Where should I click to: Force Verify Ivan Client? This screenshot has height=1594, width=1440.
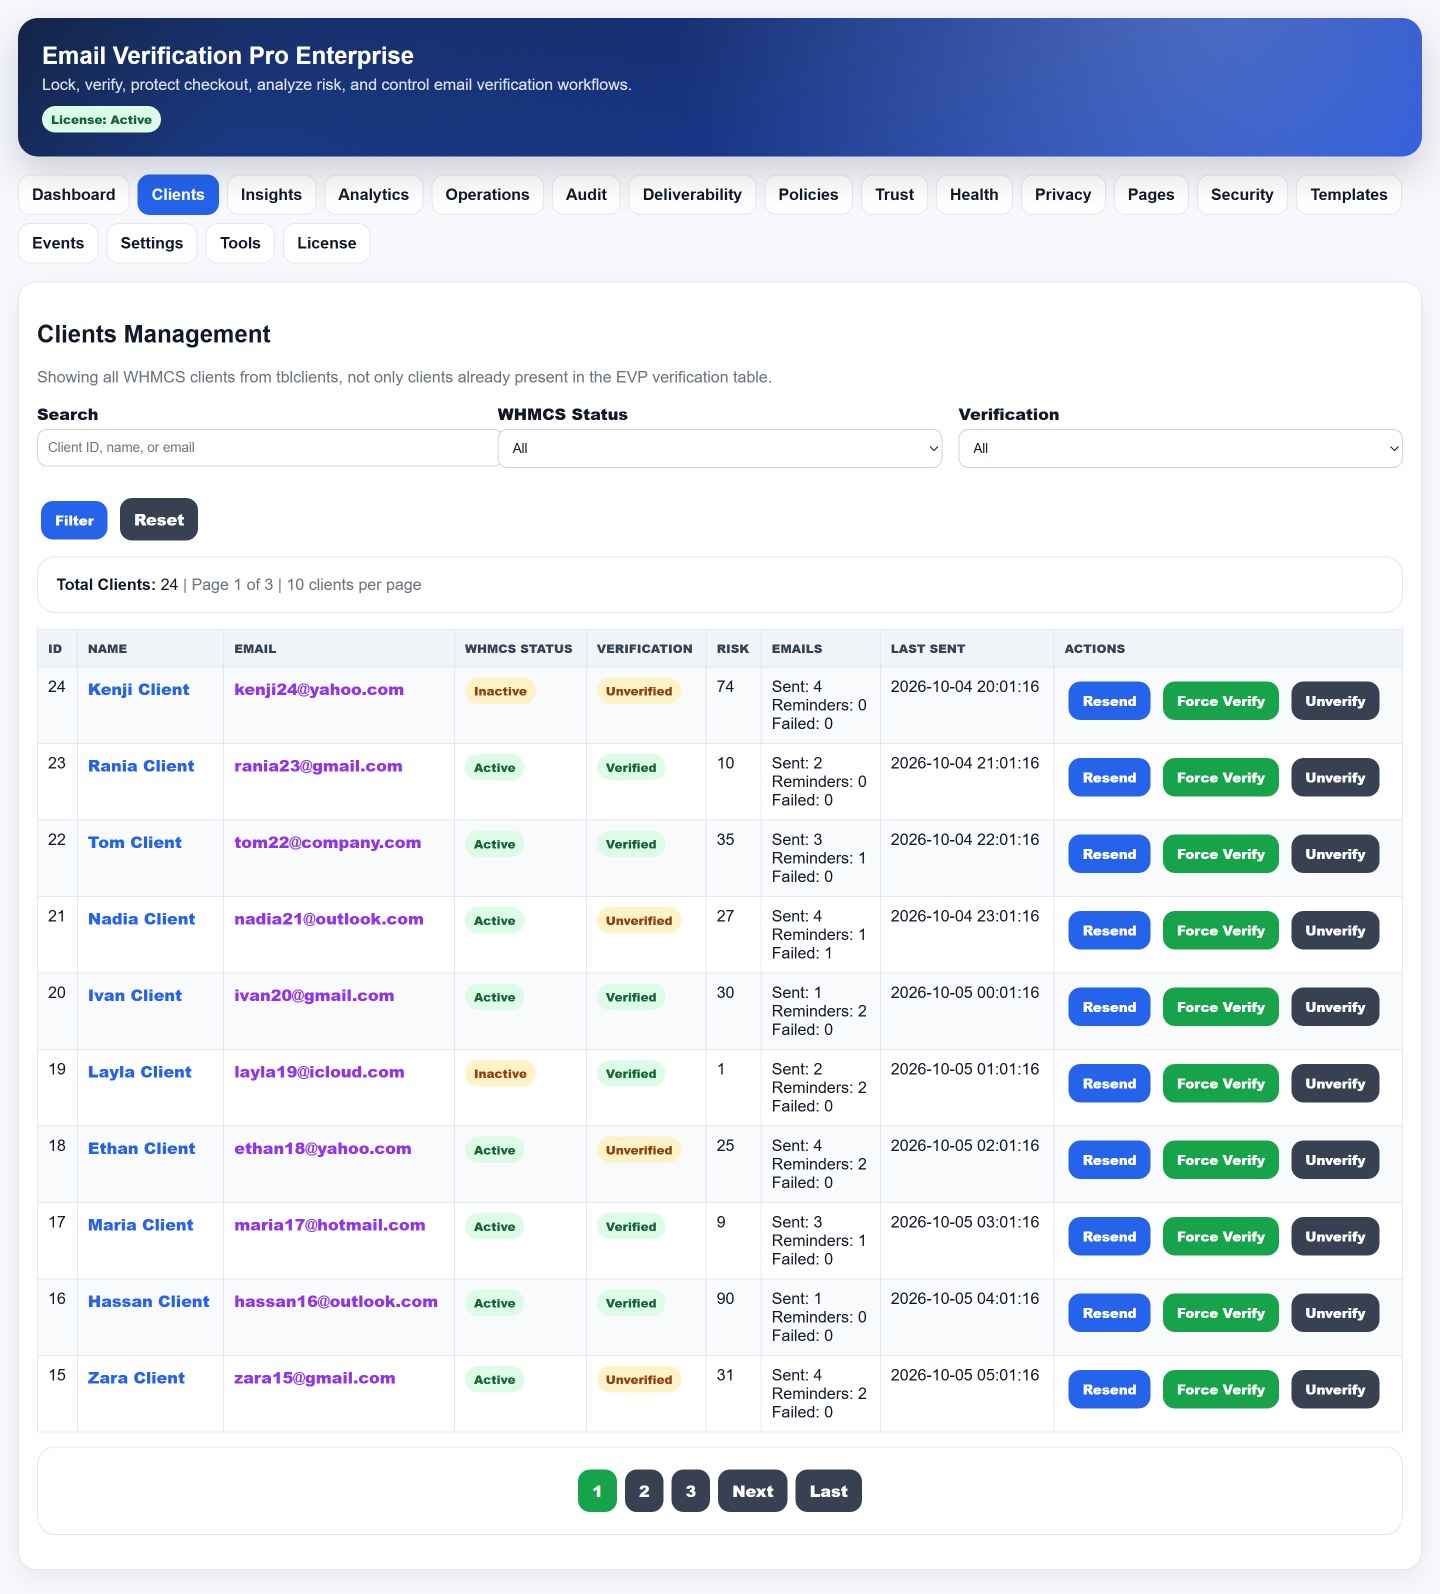[x=1220, y=1007]
